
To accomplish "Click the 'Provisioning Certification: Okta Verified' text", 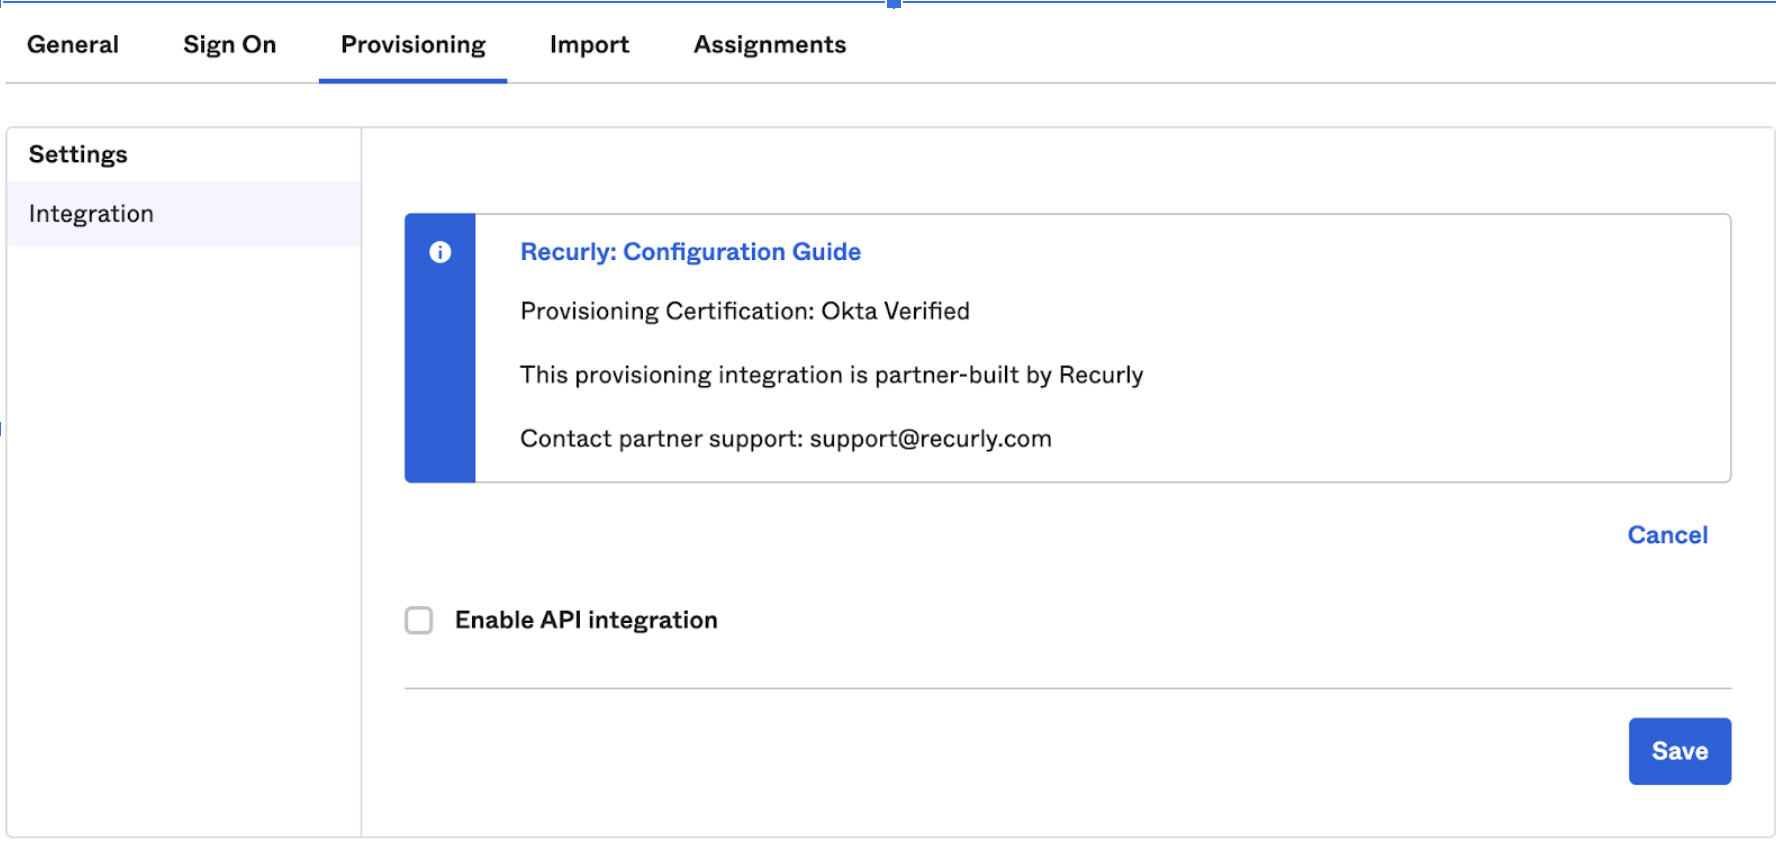I will [744, 311].
